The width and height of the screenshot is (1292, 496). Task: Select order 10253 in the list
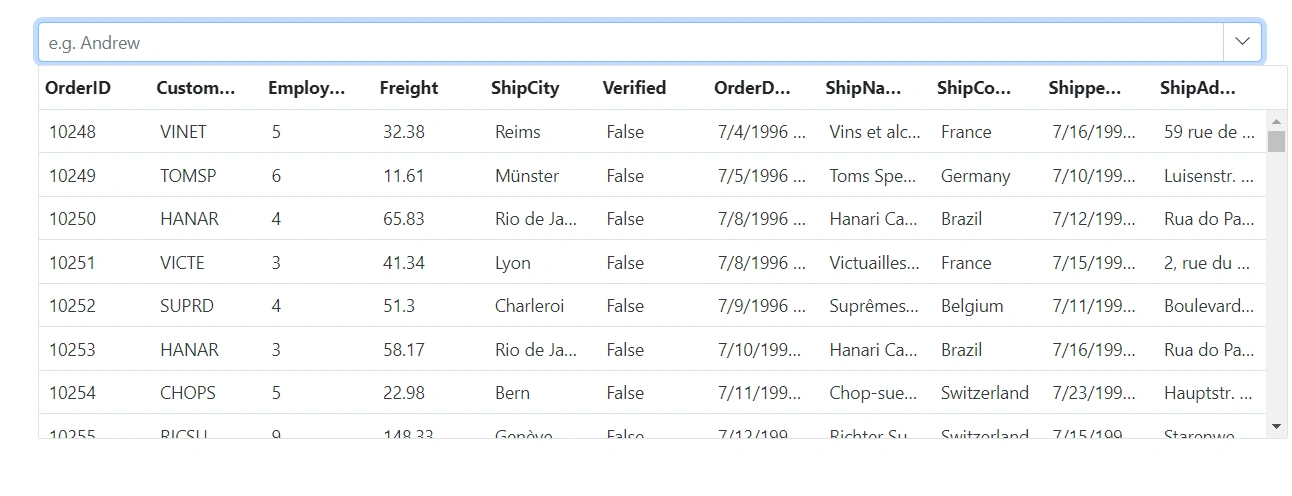click(652, 349)
